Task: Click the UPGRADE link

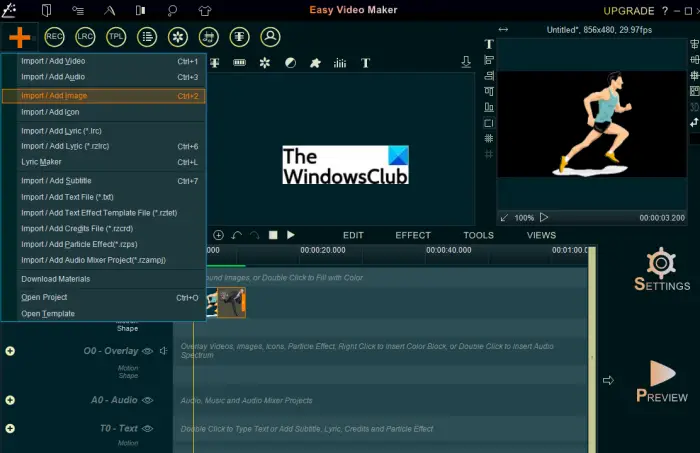Action: (629, 11)
